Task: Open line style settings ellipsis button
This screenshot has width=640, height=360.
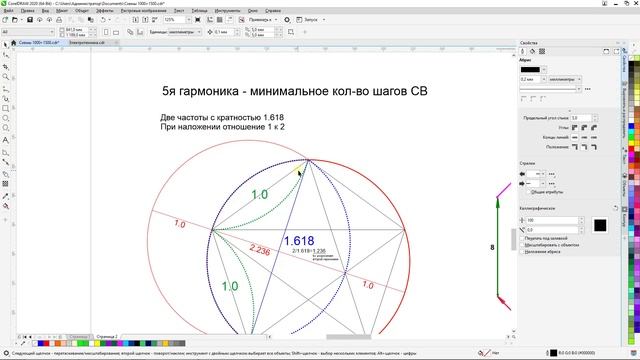Action: pyautogui.click(x=588, y=89)
